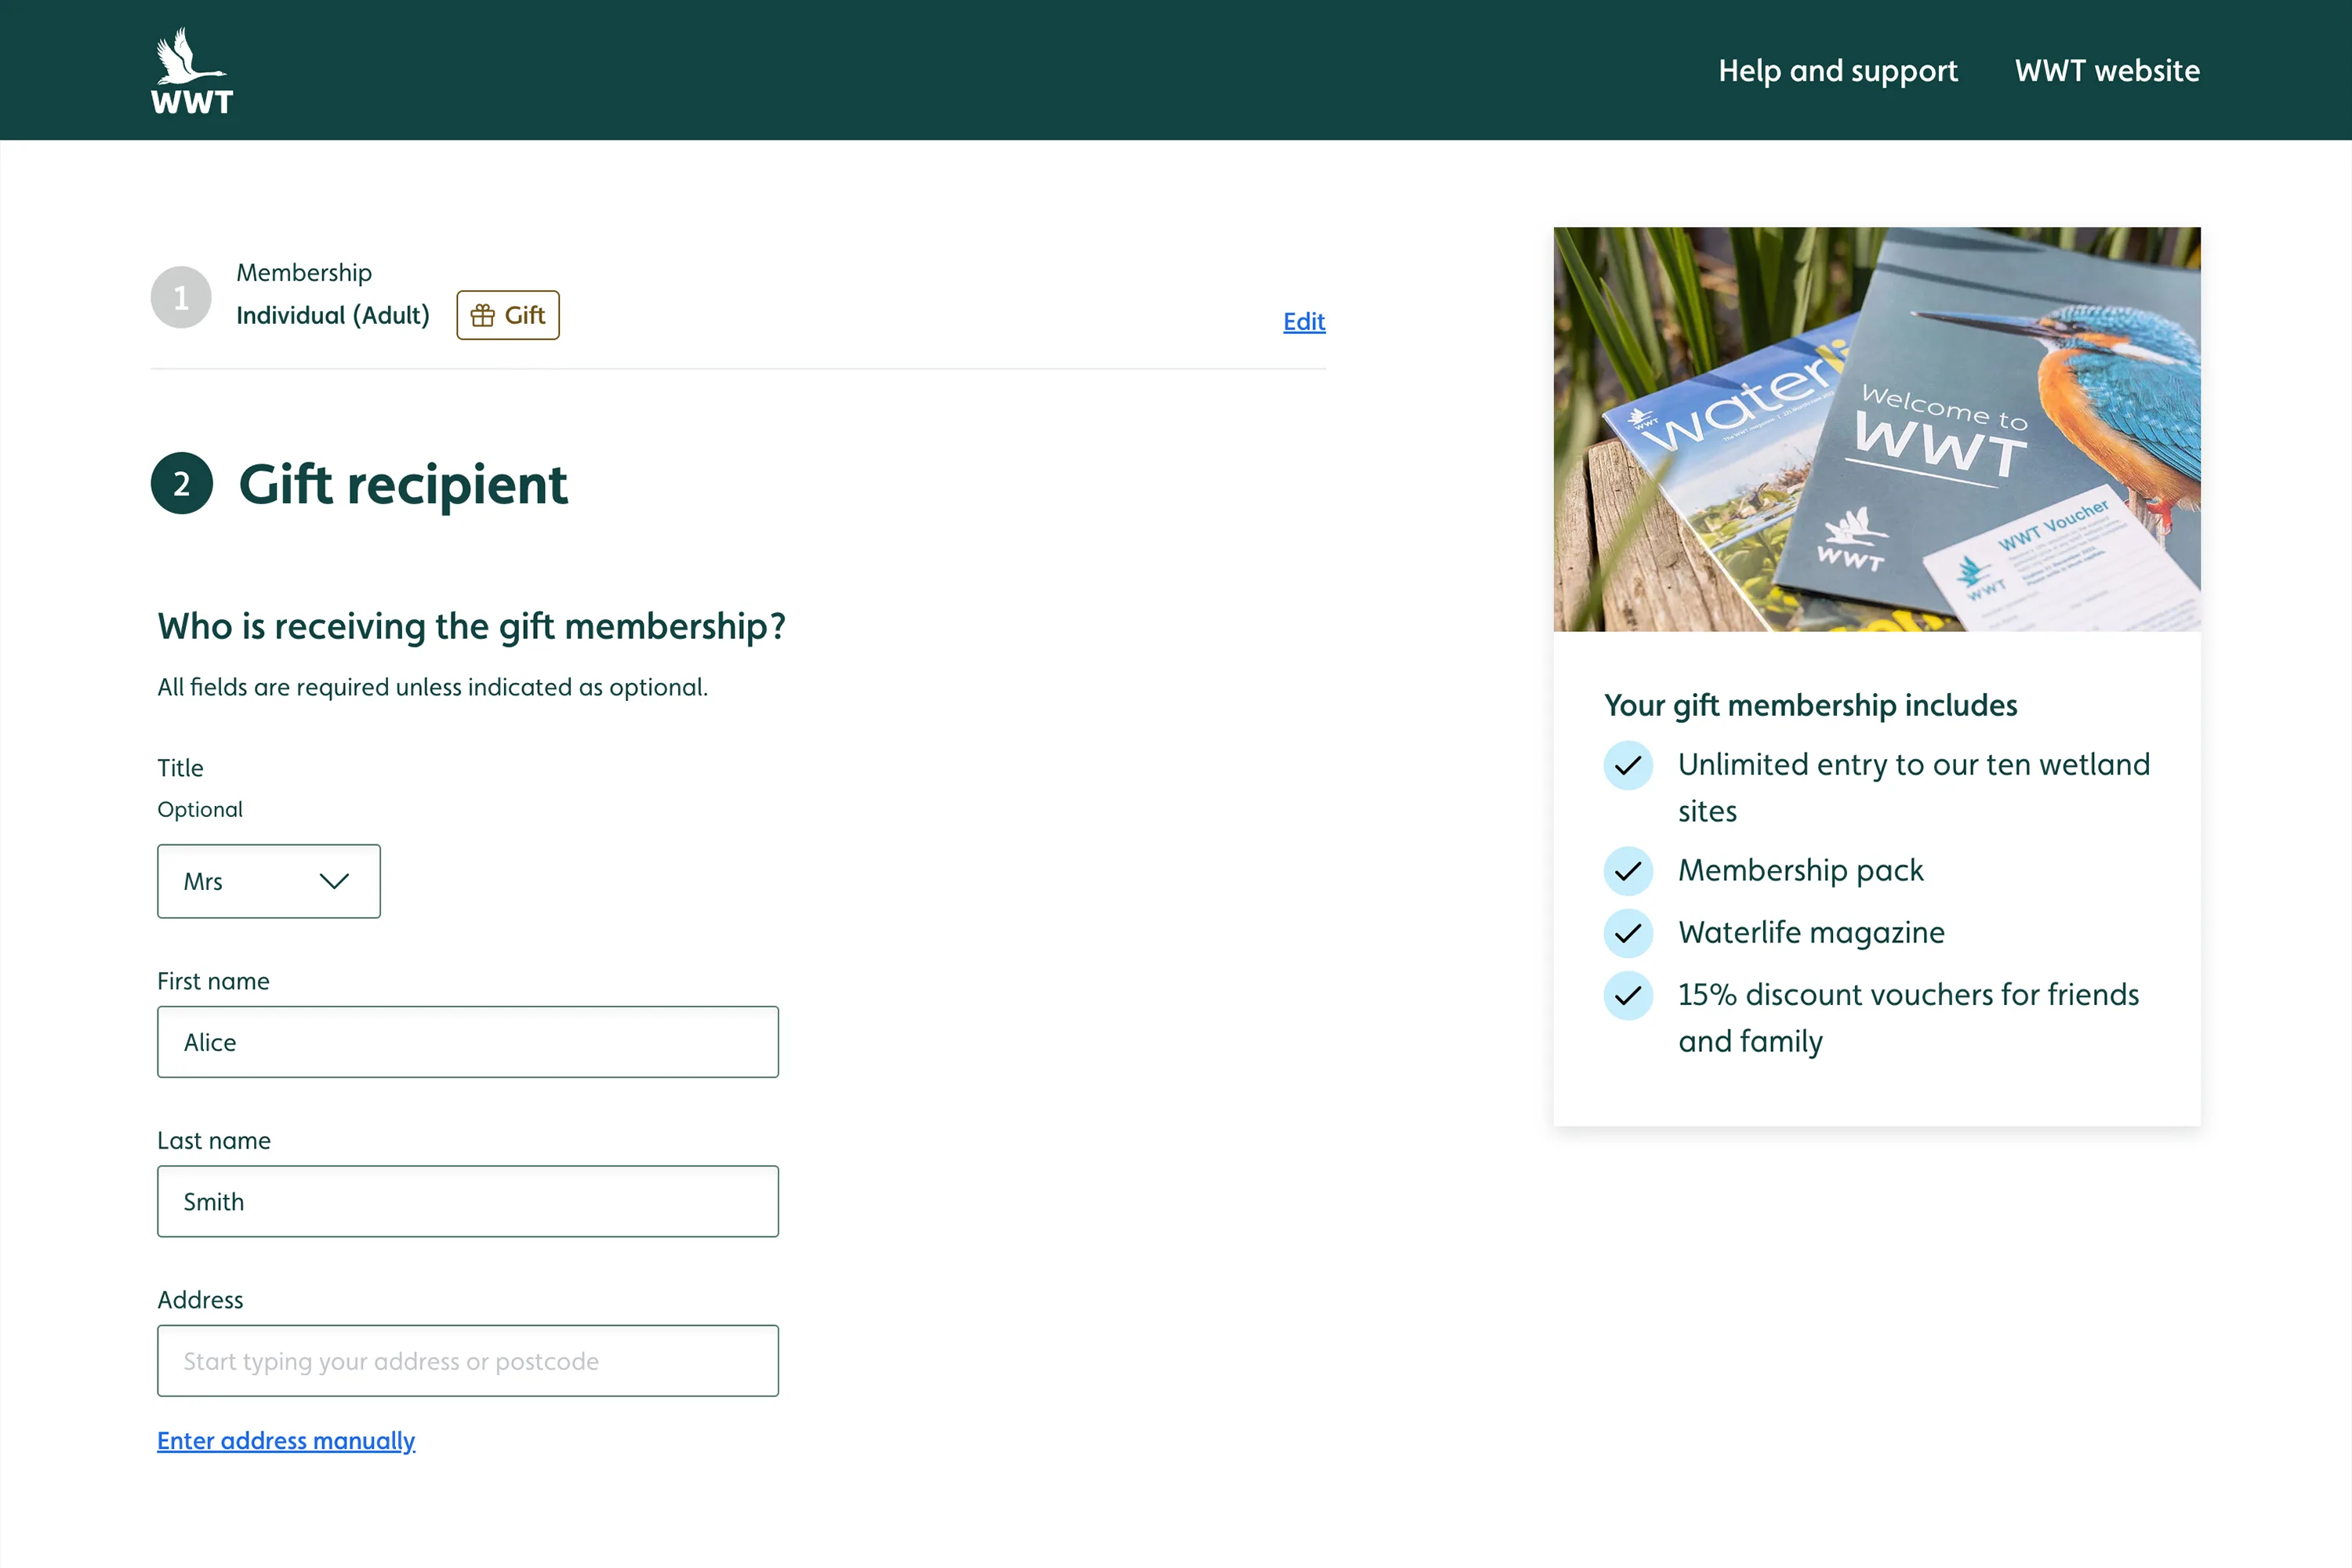Focus the Address postcode search field
This screenshot has width=2352, height=1568.
(x=467, y=1361)
